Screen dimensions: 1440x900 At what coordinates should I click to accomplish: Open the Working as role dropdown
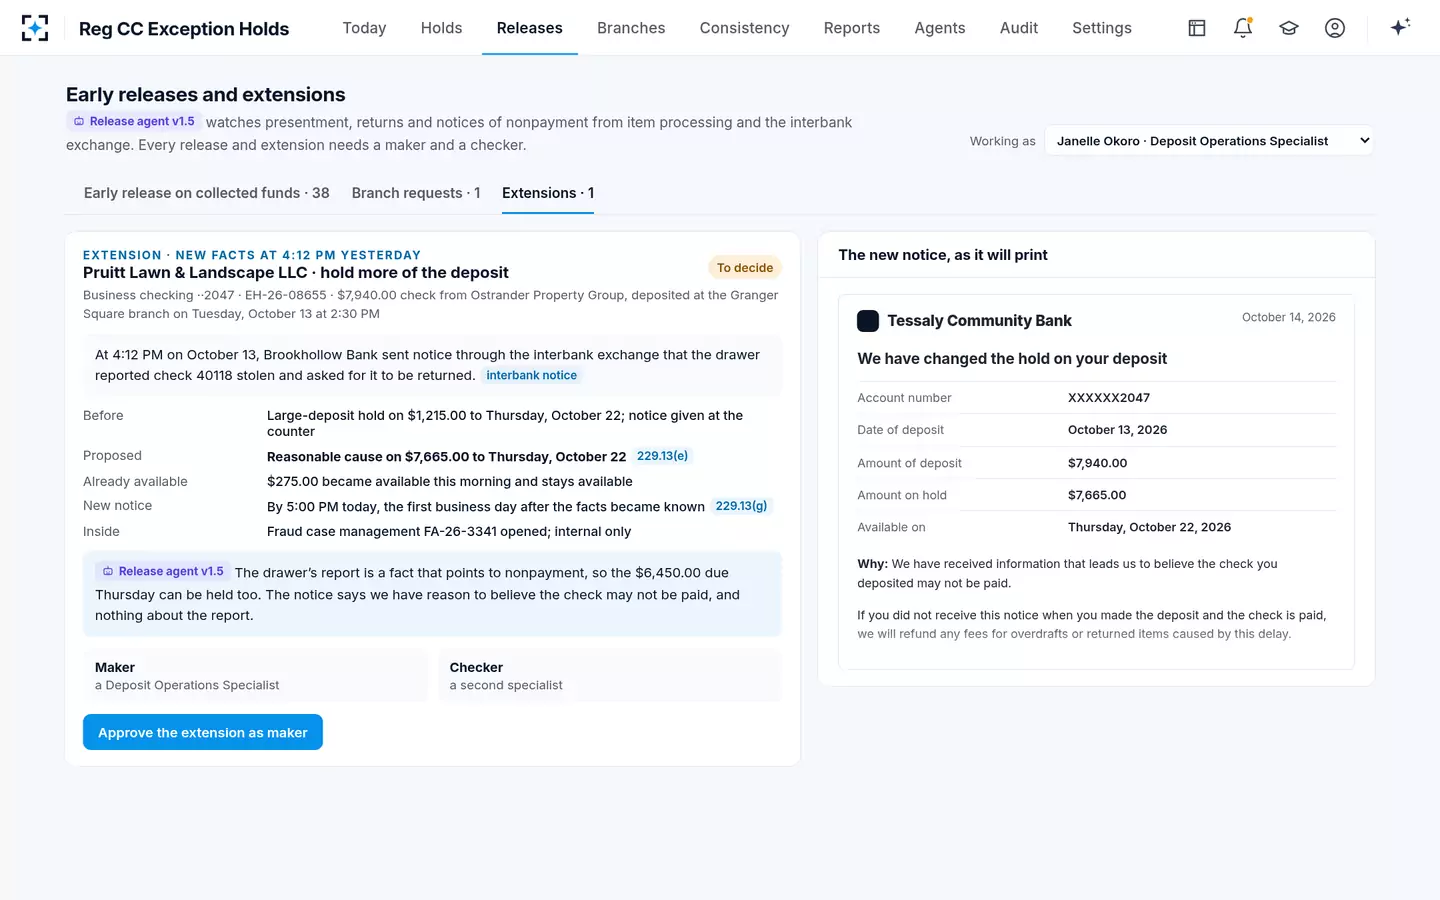[1209, 141]
